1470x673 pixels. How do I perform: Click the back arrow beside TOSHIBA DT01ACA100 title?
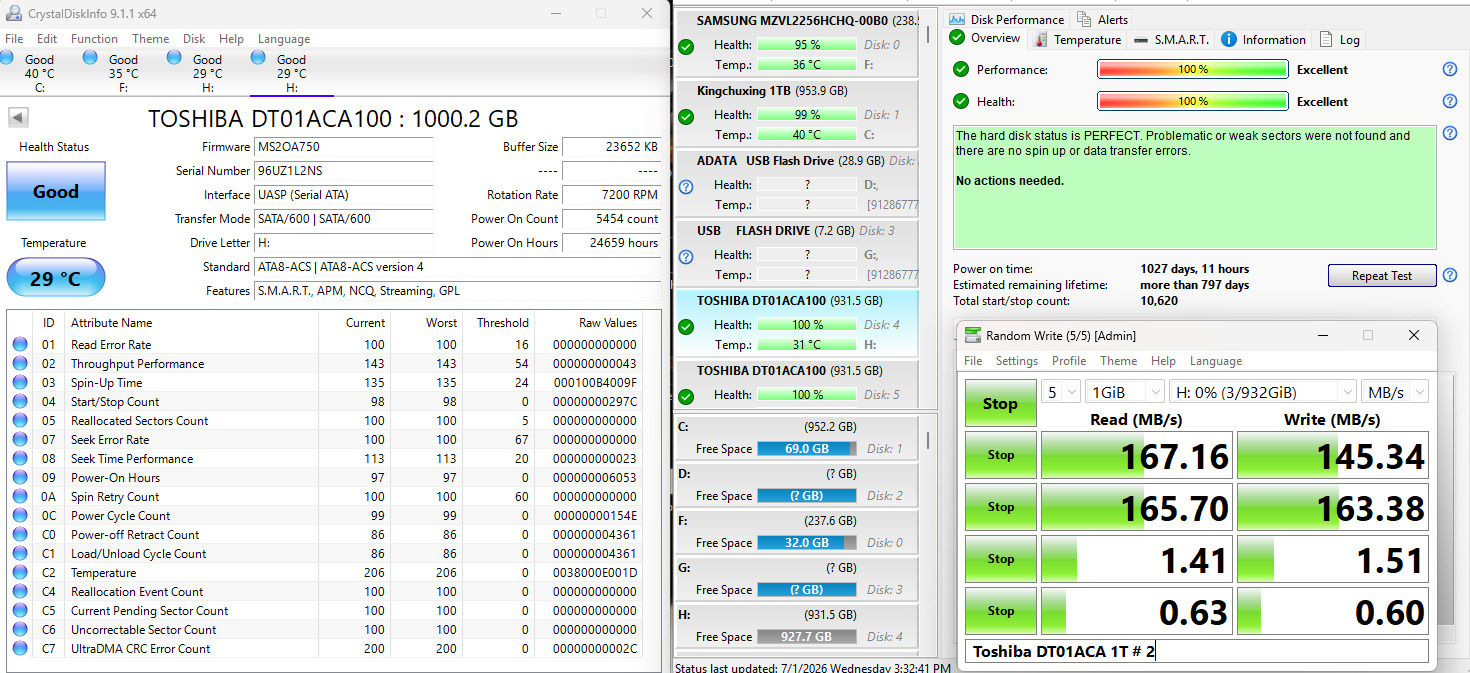point(18,118)
